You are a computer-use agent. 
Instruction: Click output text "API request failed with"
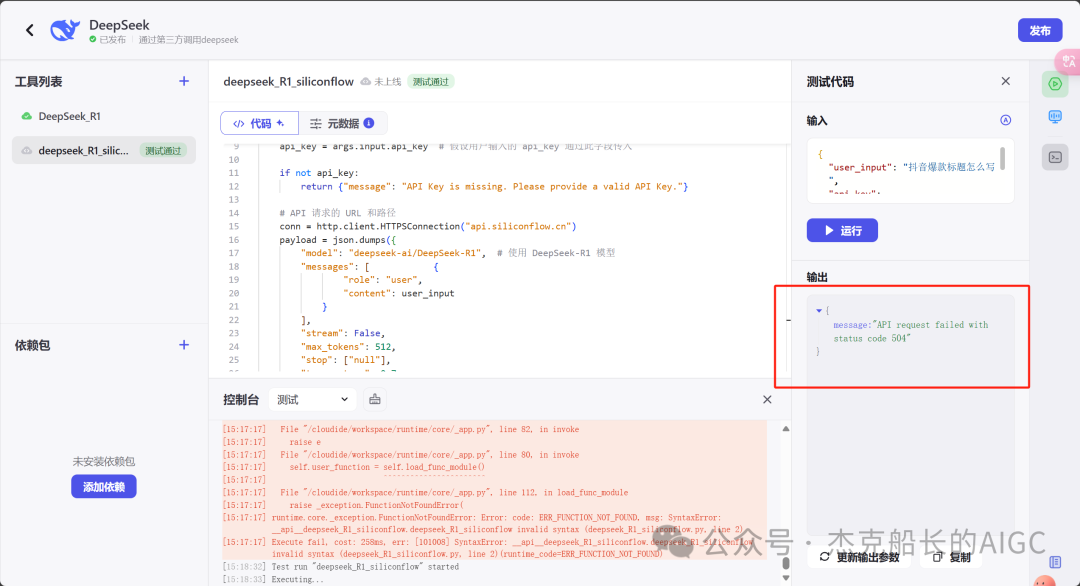coord(930,324)
